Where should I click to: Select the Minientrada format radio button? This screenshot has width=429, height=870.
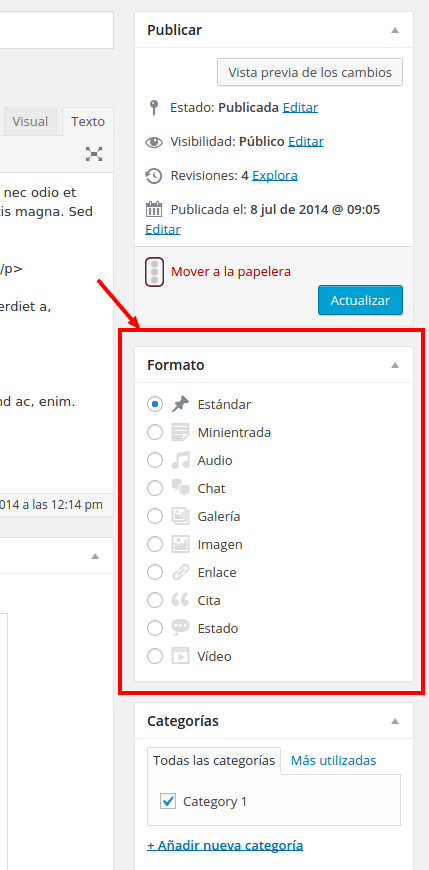[x=155, y=432]
